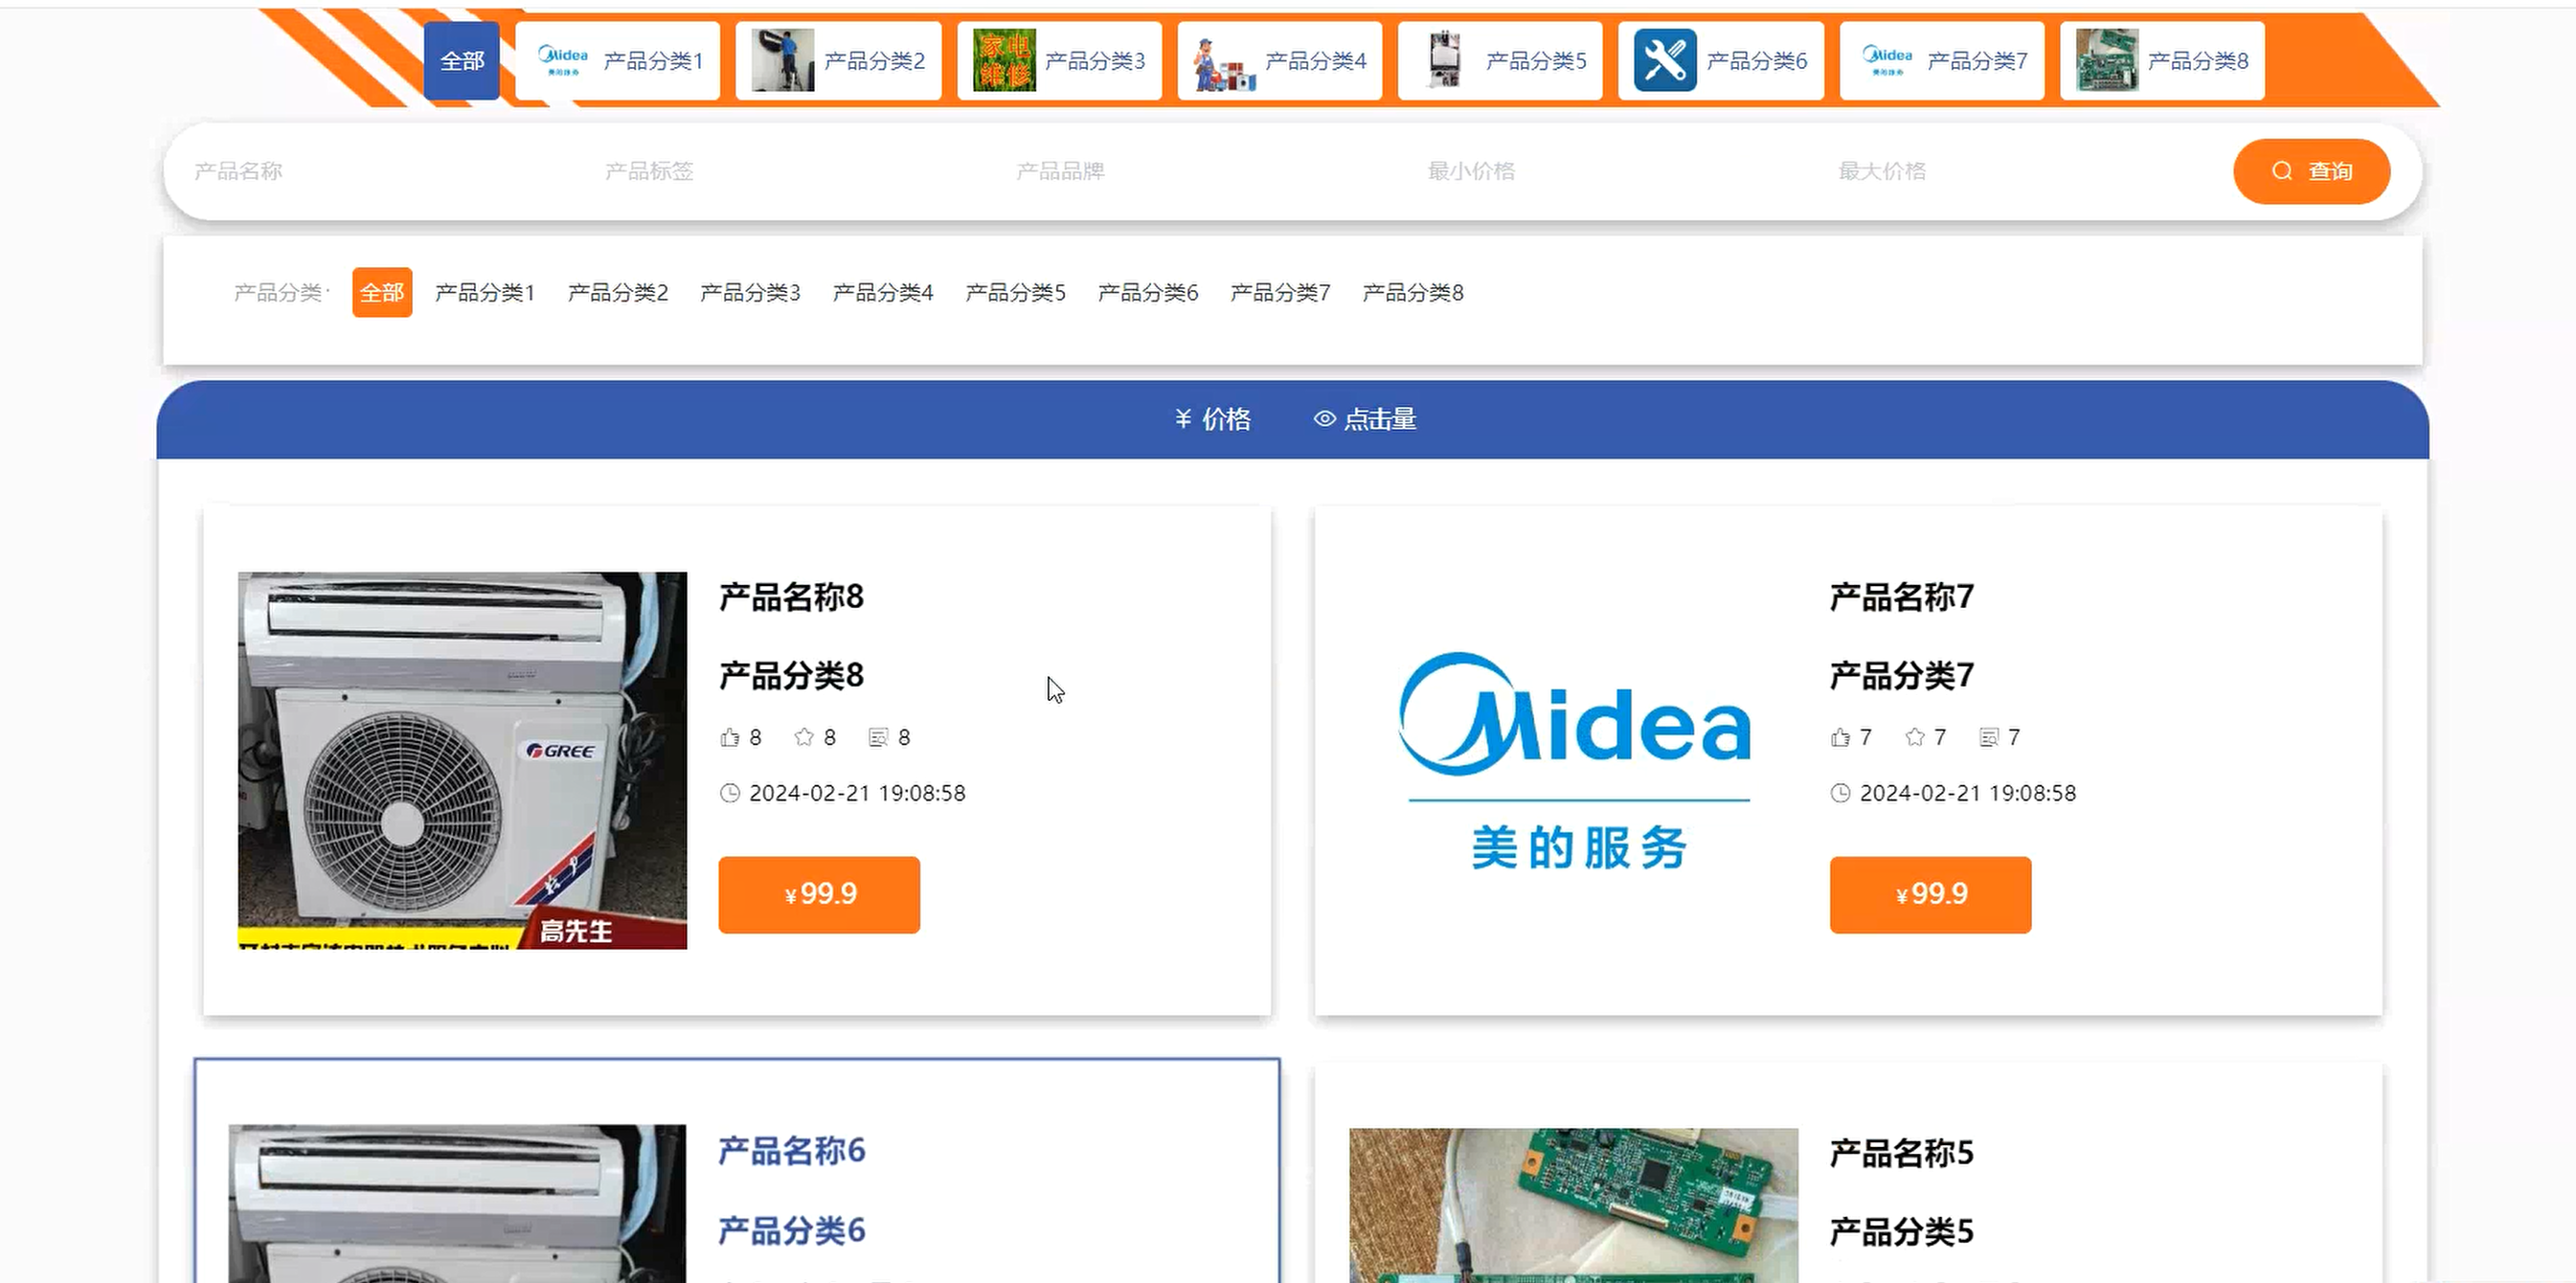Viewport: 2576px width, 1283px height.
Task: Open 产品名称6 title link
Action: pos(791,1151)
